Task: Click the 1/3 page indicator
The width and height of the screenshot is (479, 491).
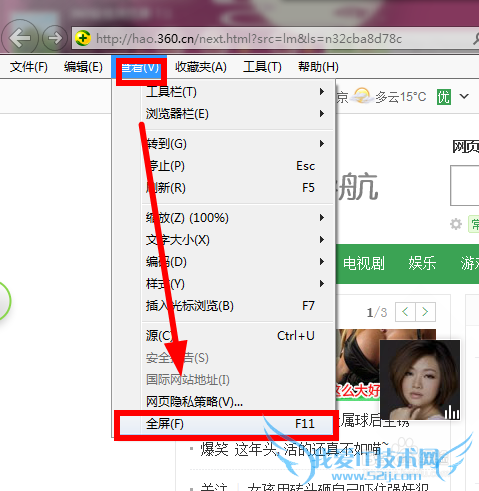Action: click(x=377, y=312)
